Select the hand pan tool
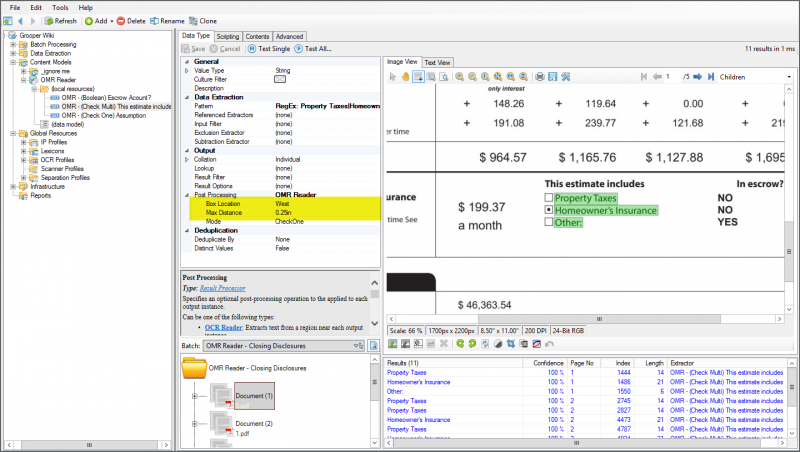The image size is (800, 452). [x=405, y=76]
